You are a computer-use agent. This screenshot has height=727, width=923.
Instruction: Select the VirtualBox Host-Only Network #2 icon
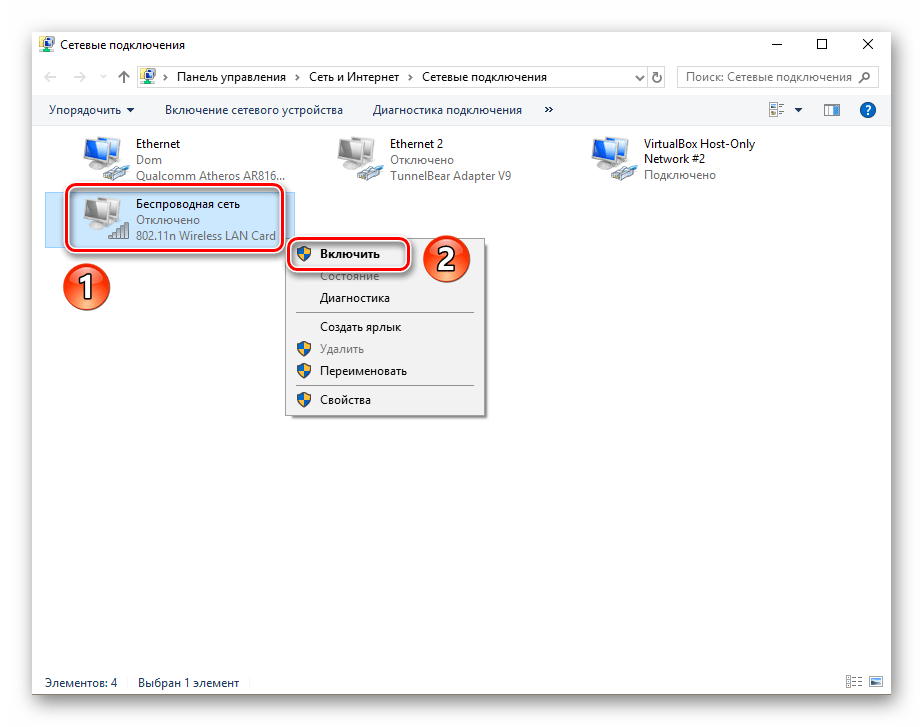pyautogui.click(x=615, y=158)
